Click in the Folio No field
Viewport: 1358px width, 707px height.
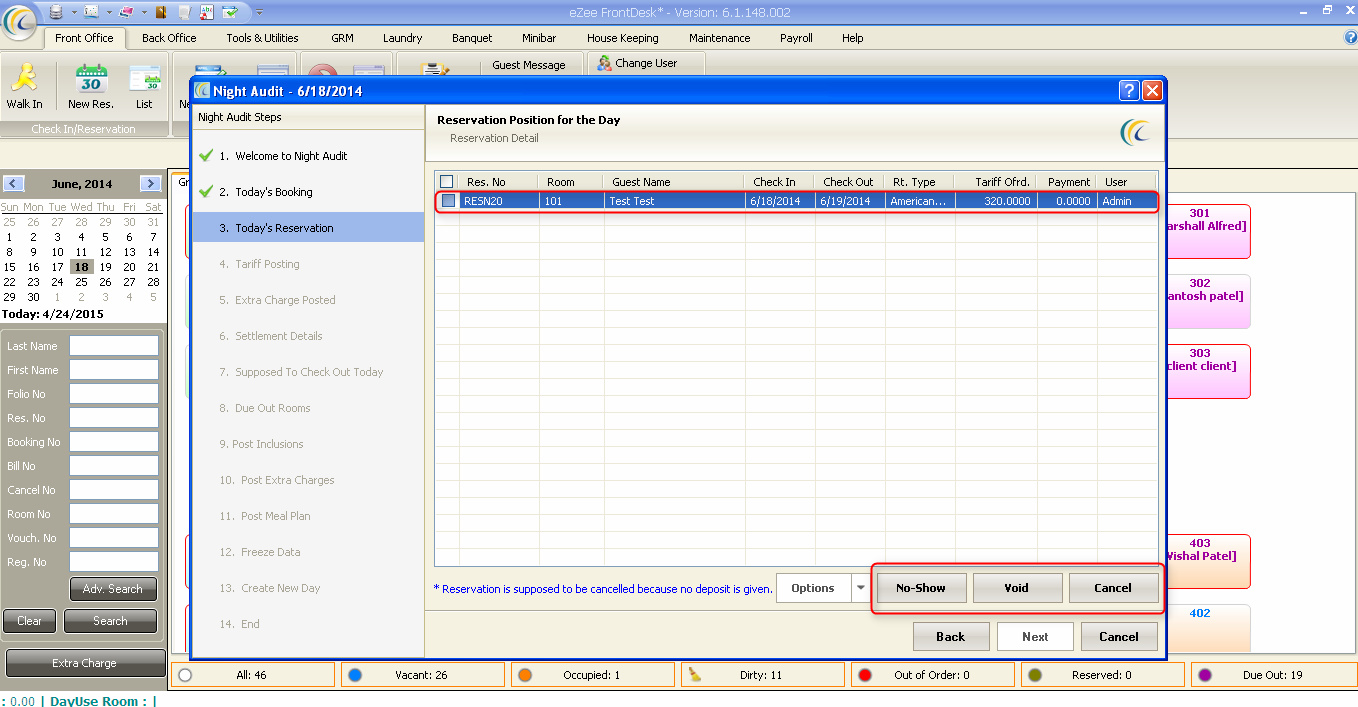coord(114,394)
